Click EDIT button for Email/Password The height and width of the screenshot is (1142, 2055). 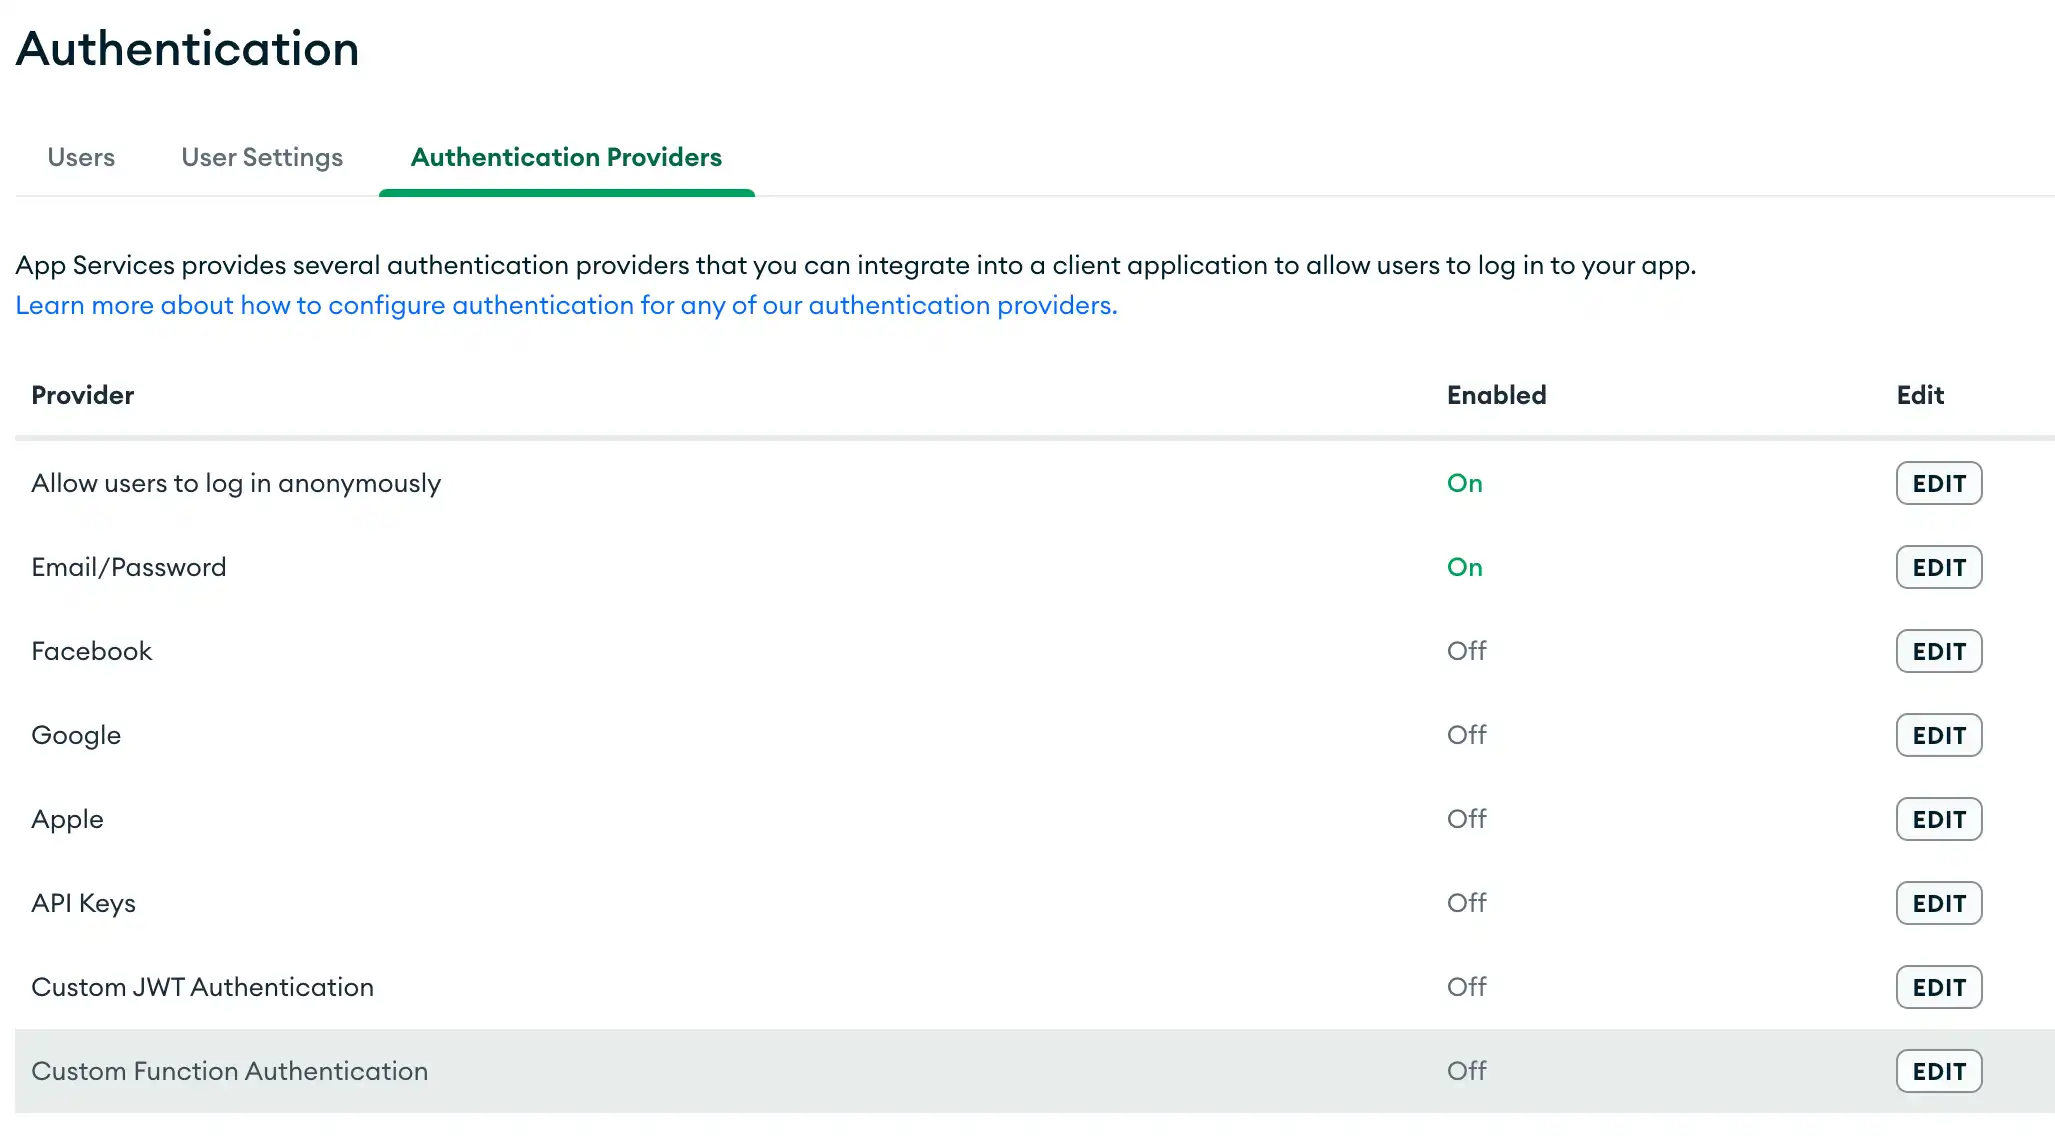[1940, 567]
